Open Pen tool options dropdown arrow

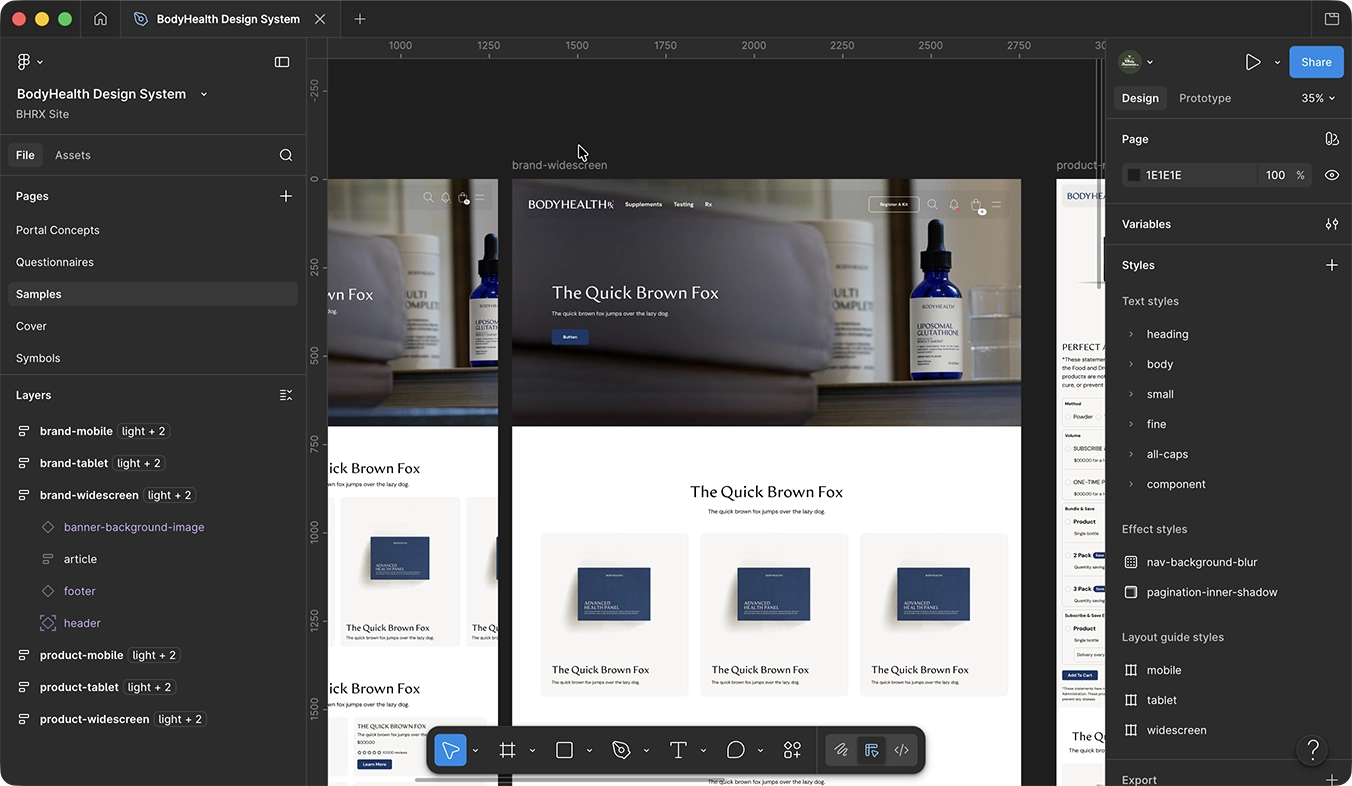coord(646,750)
